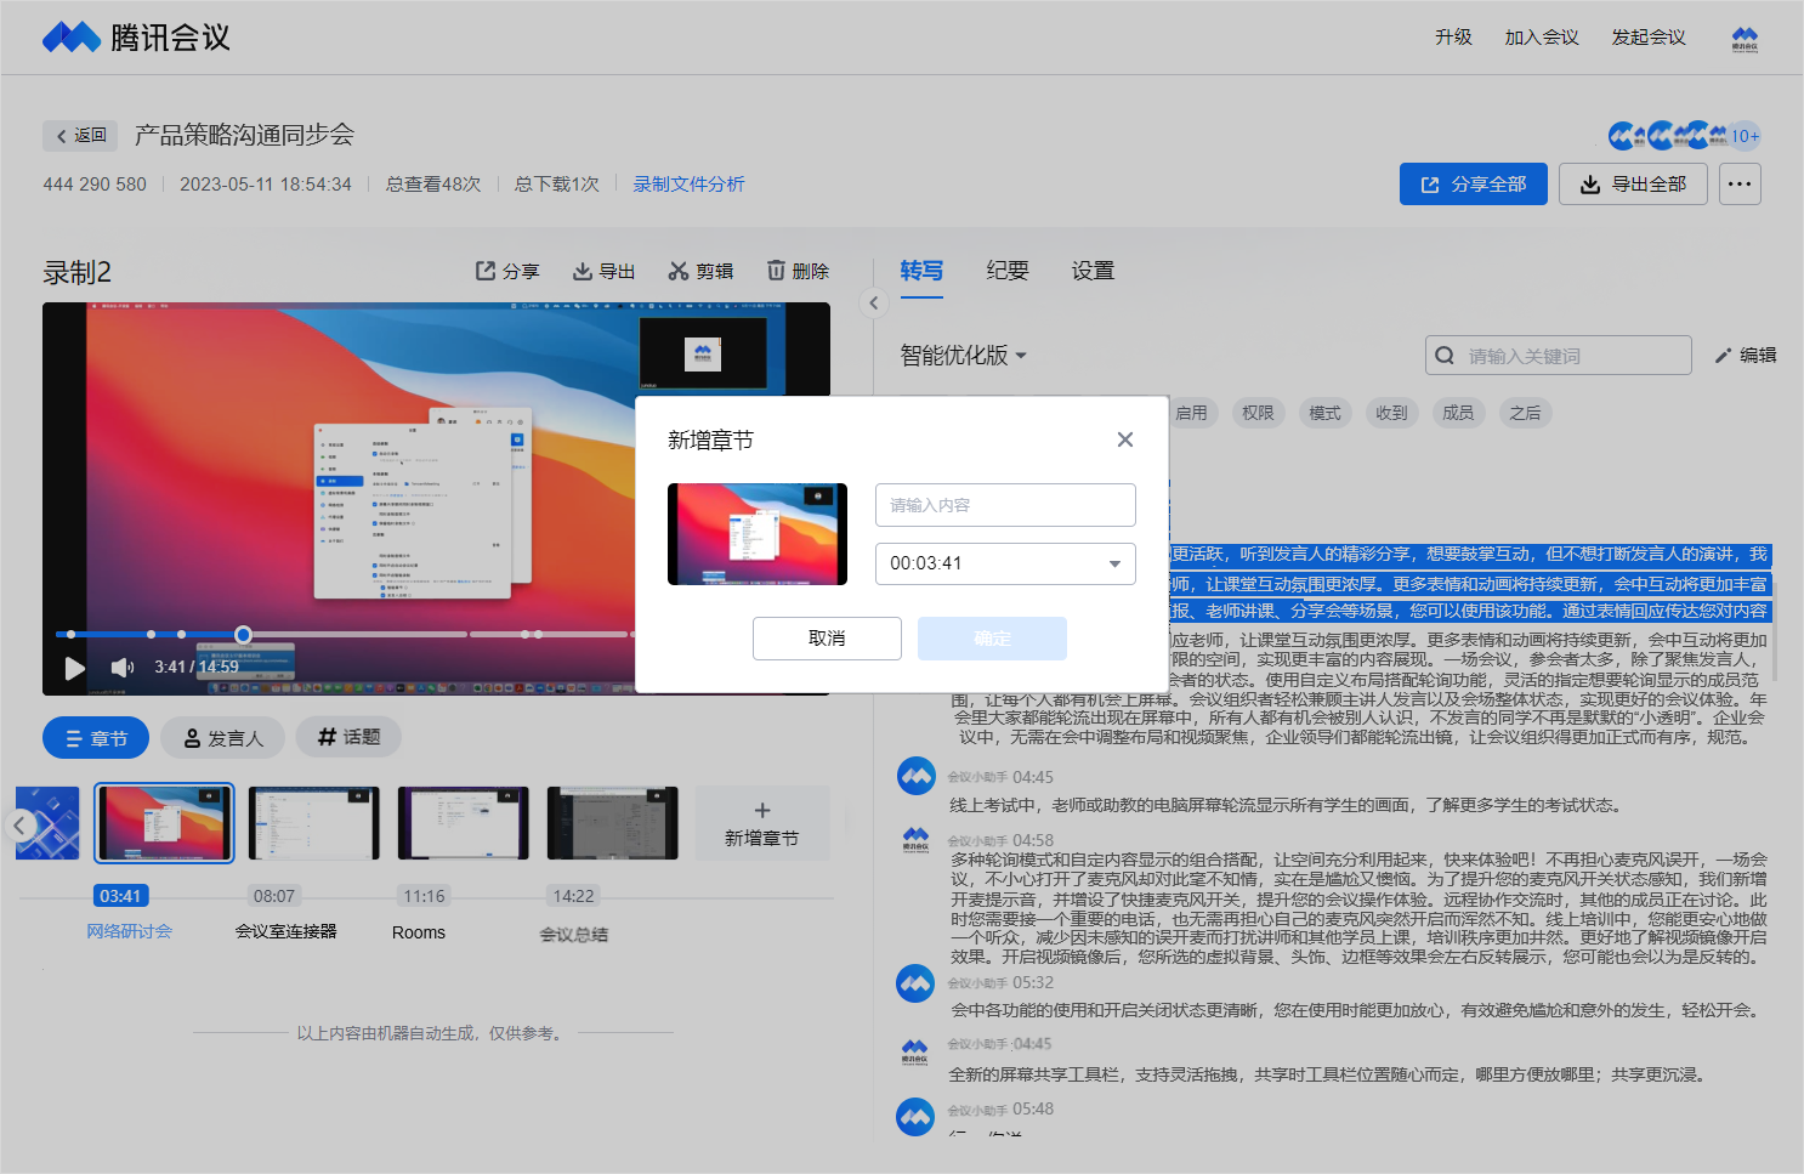Click 导出全部 button

coord(1633,184)
